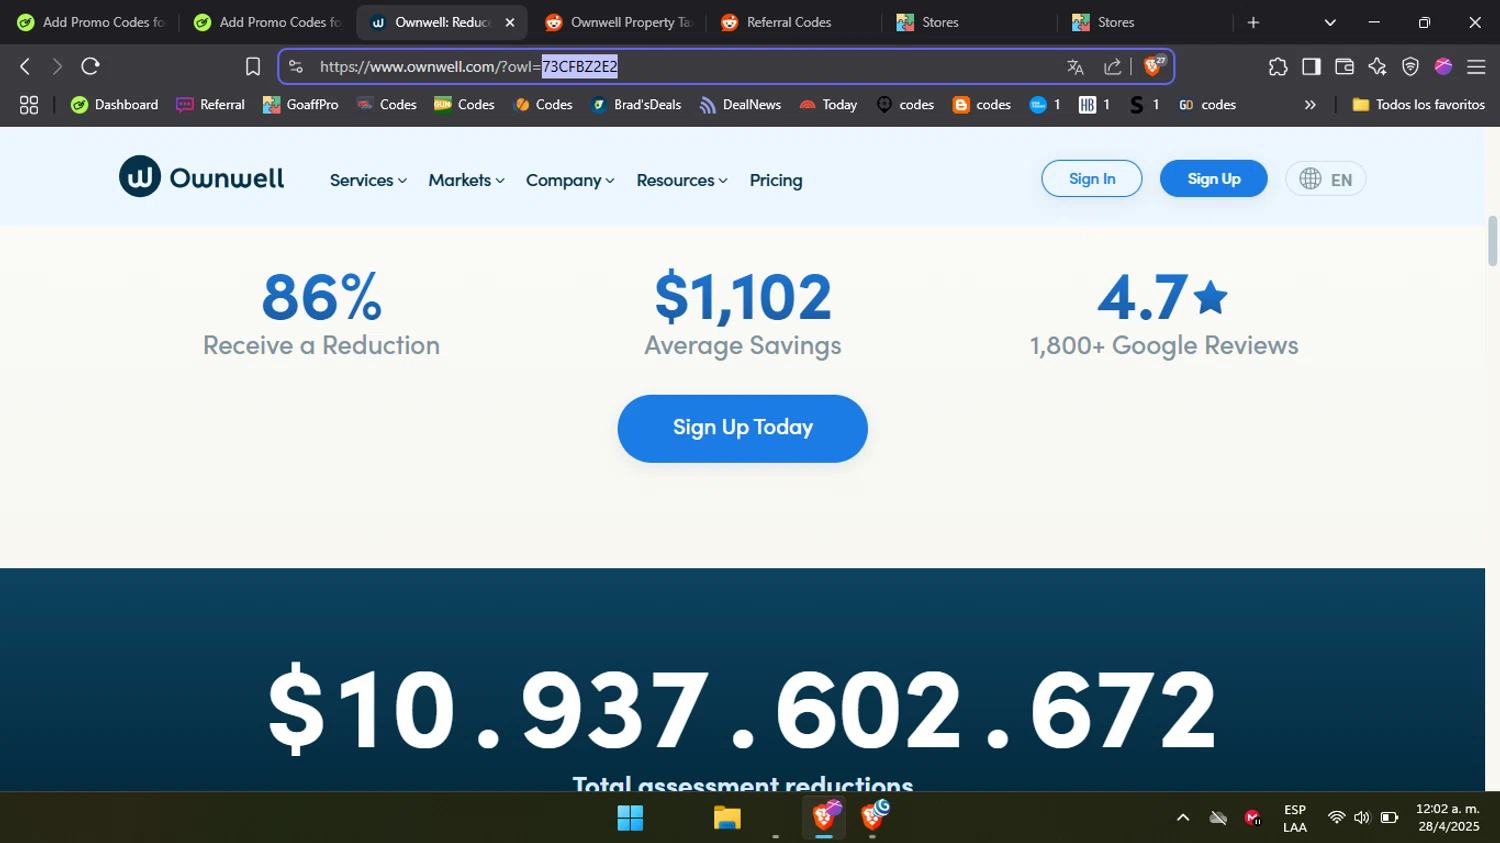Open the Pricing page
This screenshot has width=1500, height=843.
pyautogui.click(x=776, y=180)
